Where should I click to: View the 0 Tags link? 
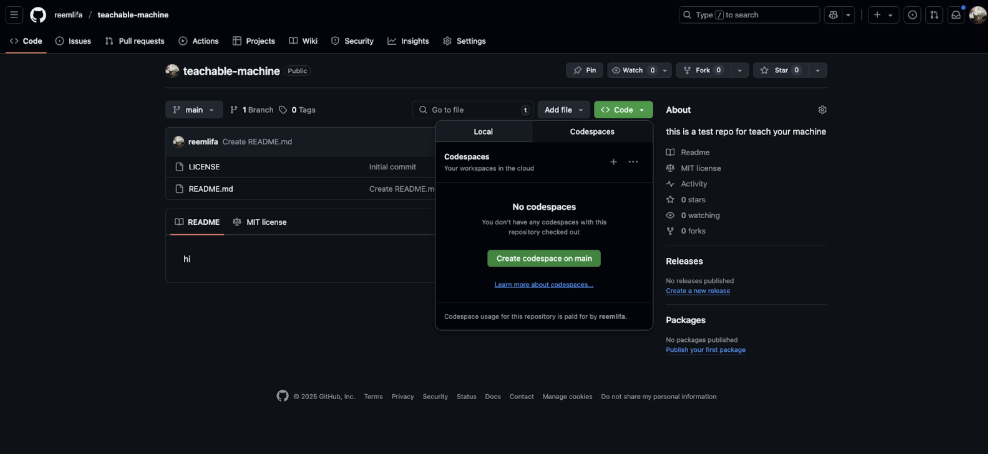pos(297,110)
